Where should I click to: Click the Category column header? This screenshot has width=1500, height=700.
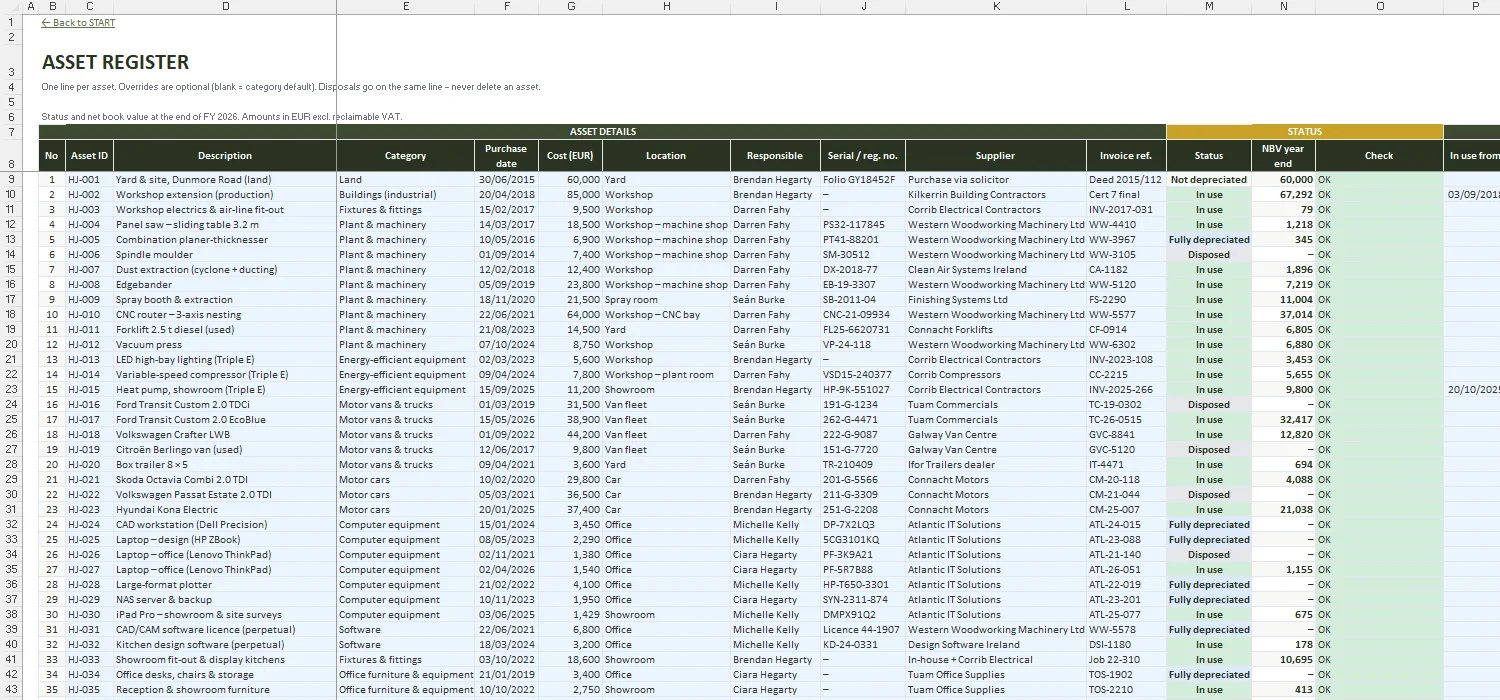tap(405, 156)
